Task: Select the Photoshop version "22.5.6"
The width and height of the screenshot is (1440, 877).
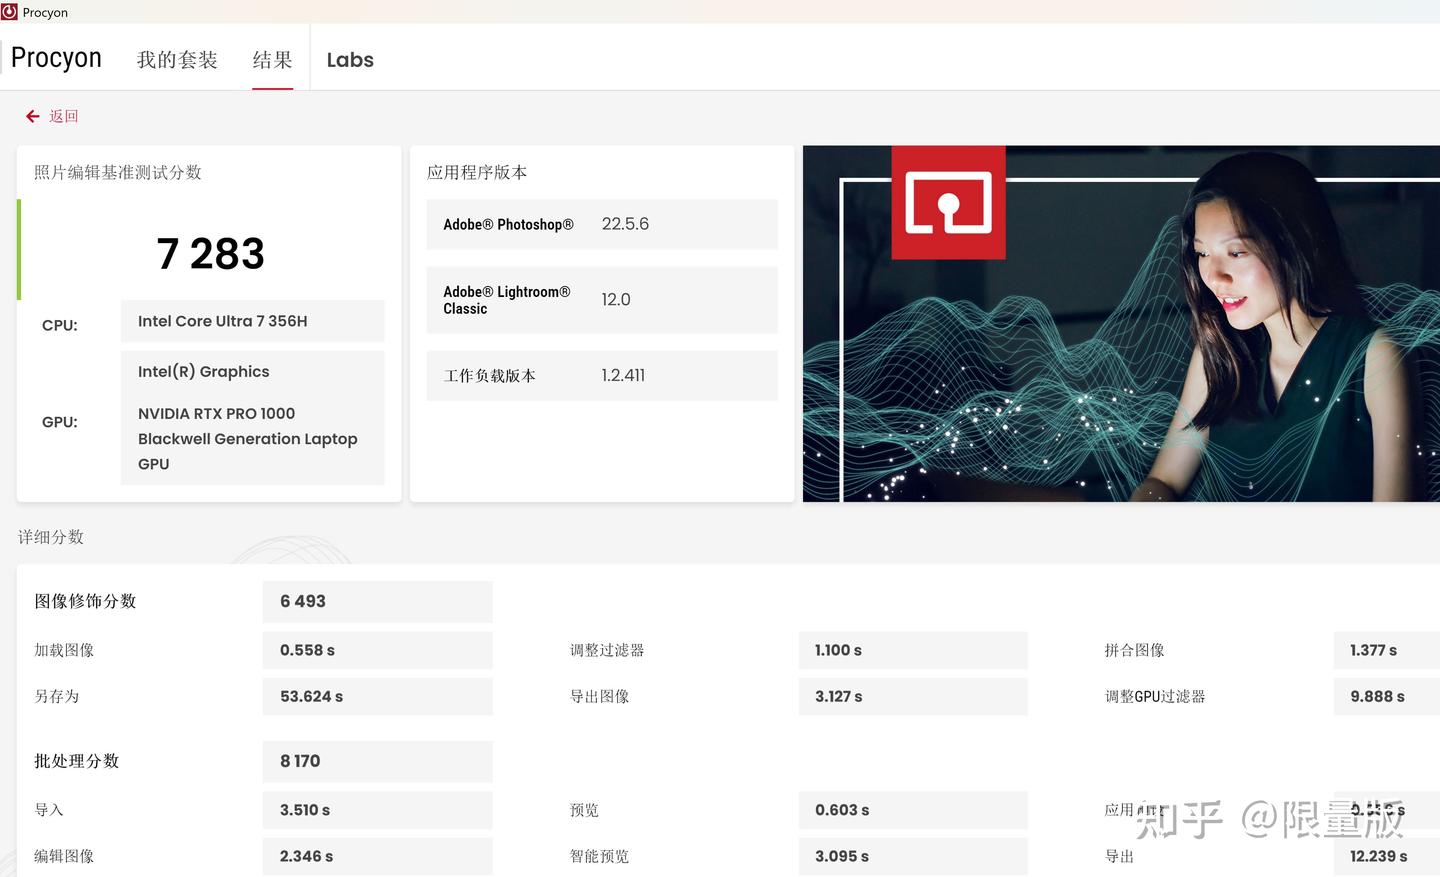Action: pos(625,224)
